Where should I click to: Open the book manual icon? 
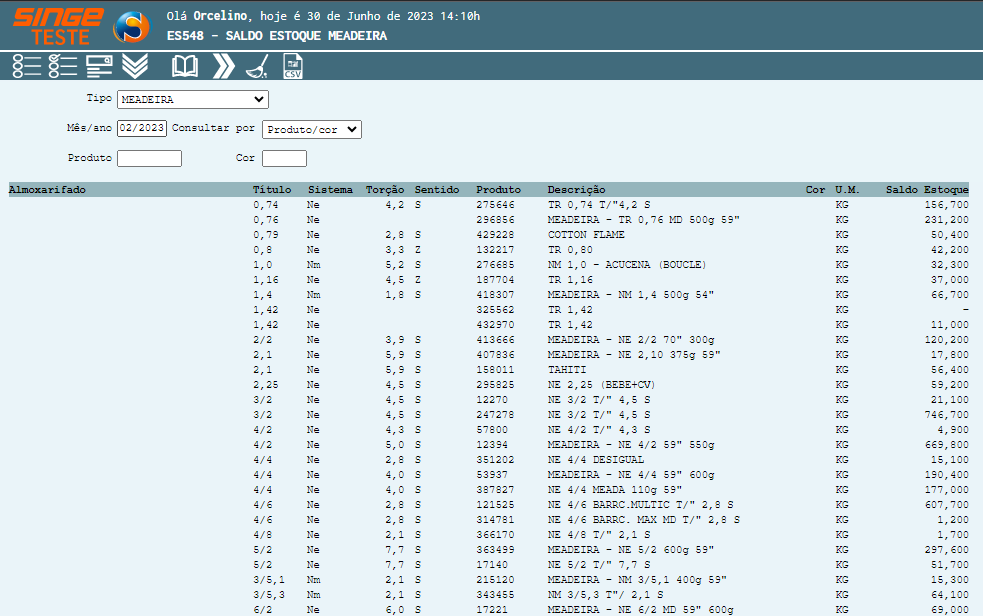click(x=185, y=67)
